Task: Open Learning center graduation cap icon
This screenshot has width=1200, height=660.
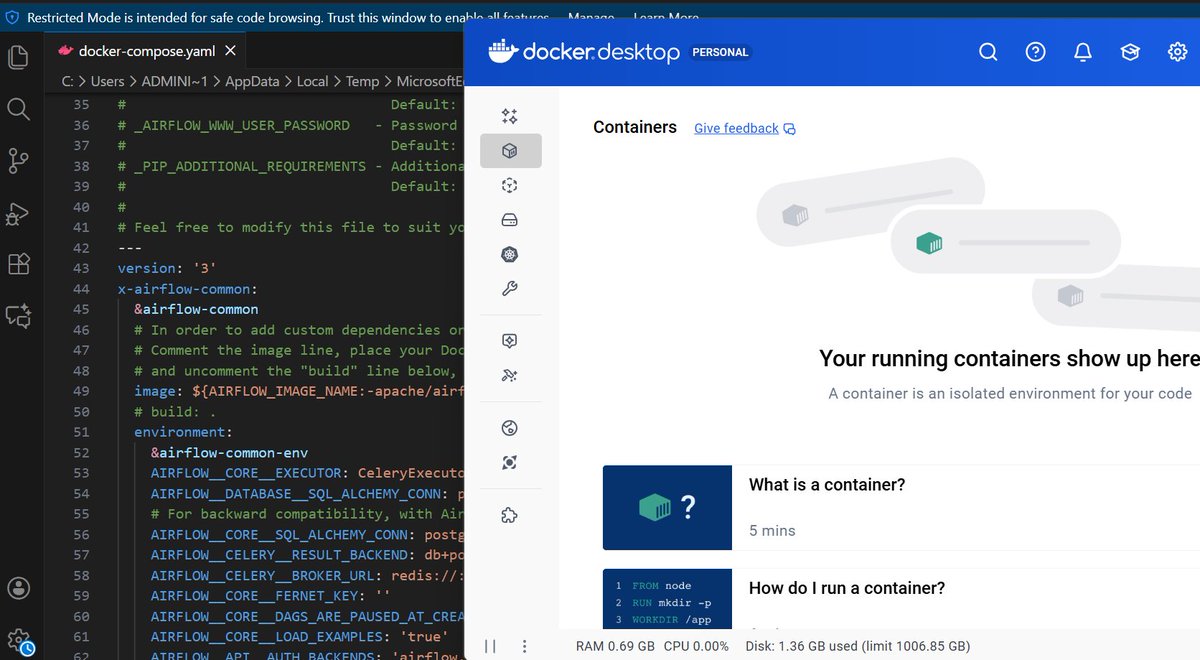Action: (x=1130, y=52)
